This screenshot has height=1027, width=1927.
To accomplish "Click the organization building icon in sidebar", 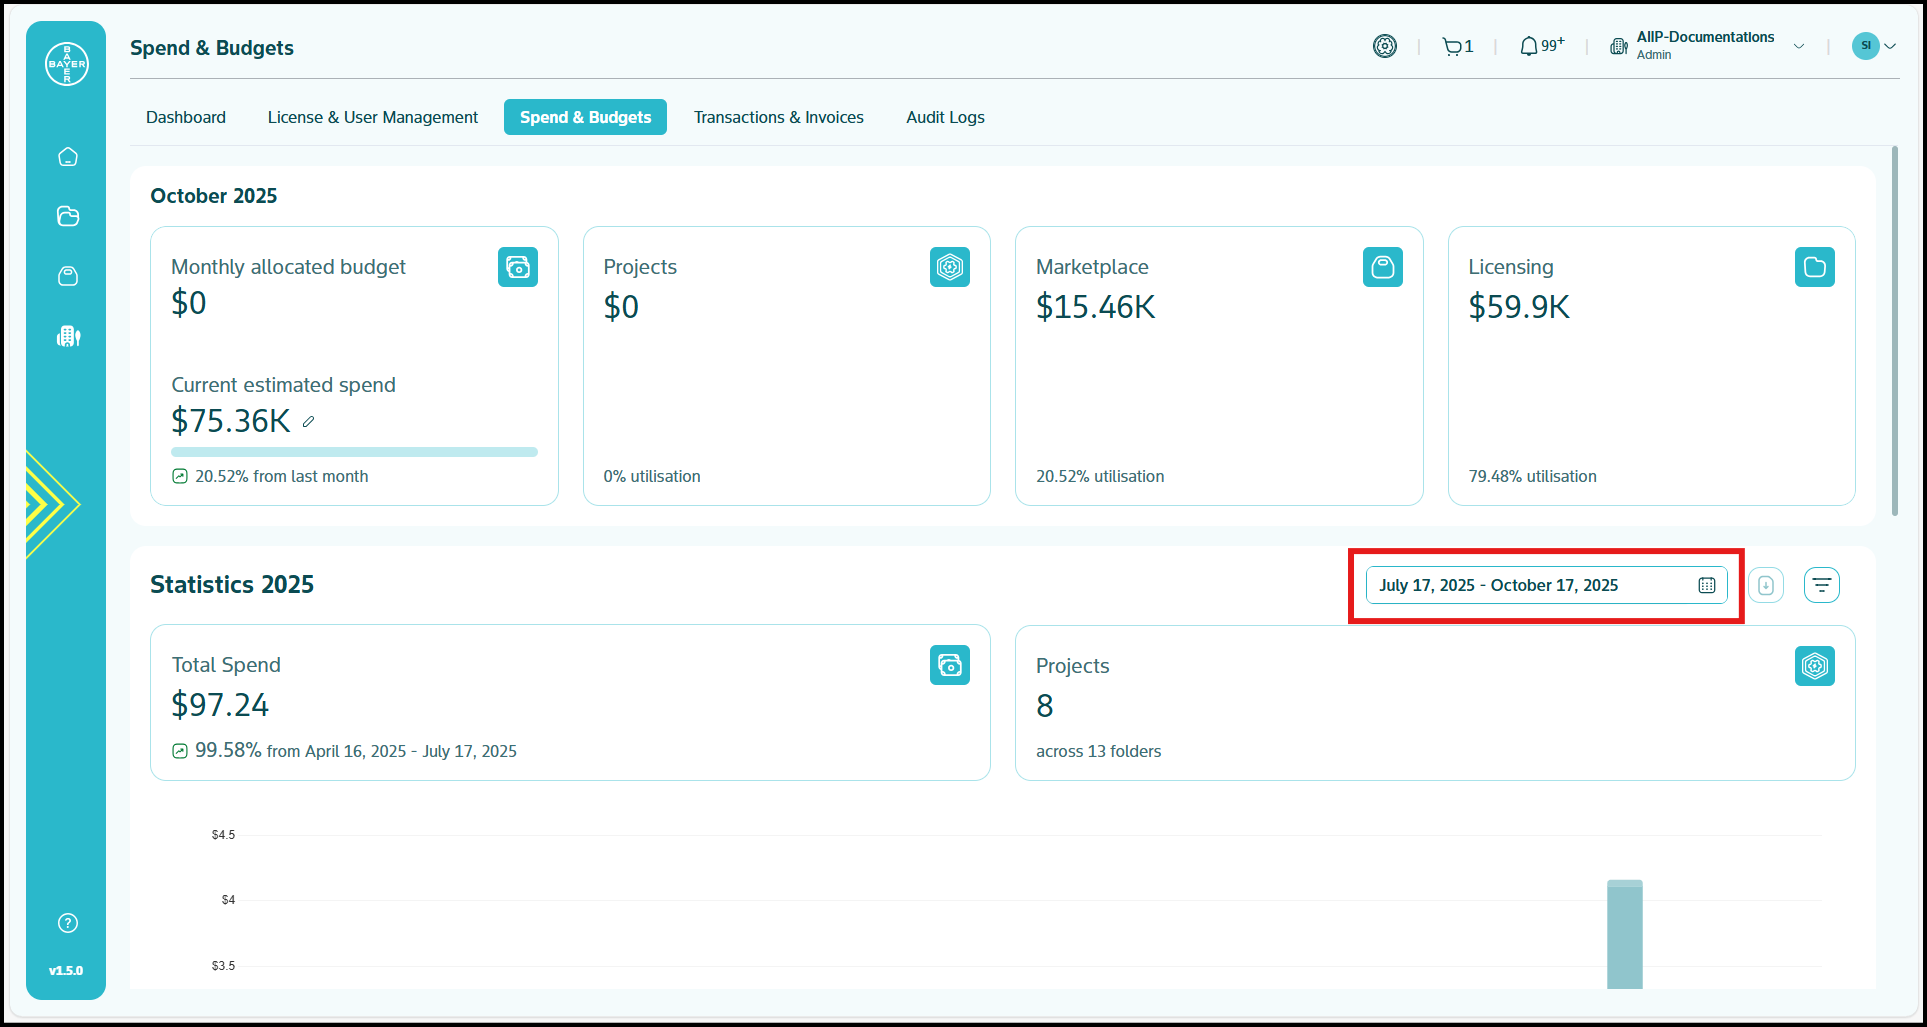I will coord(68,336).
